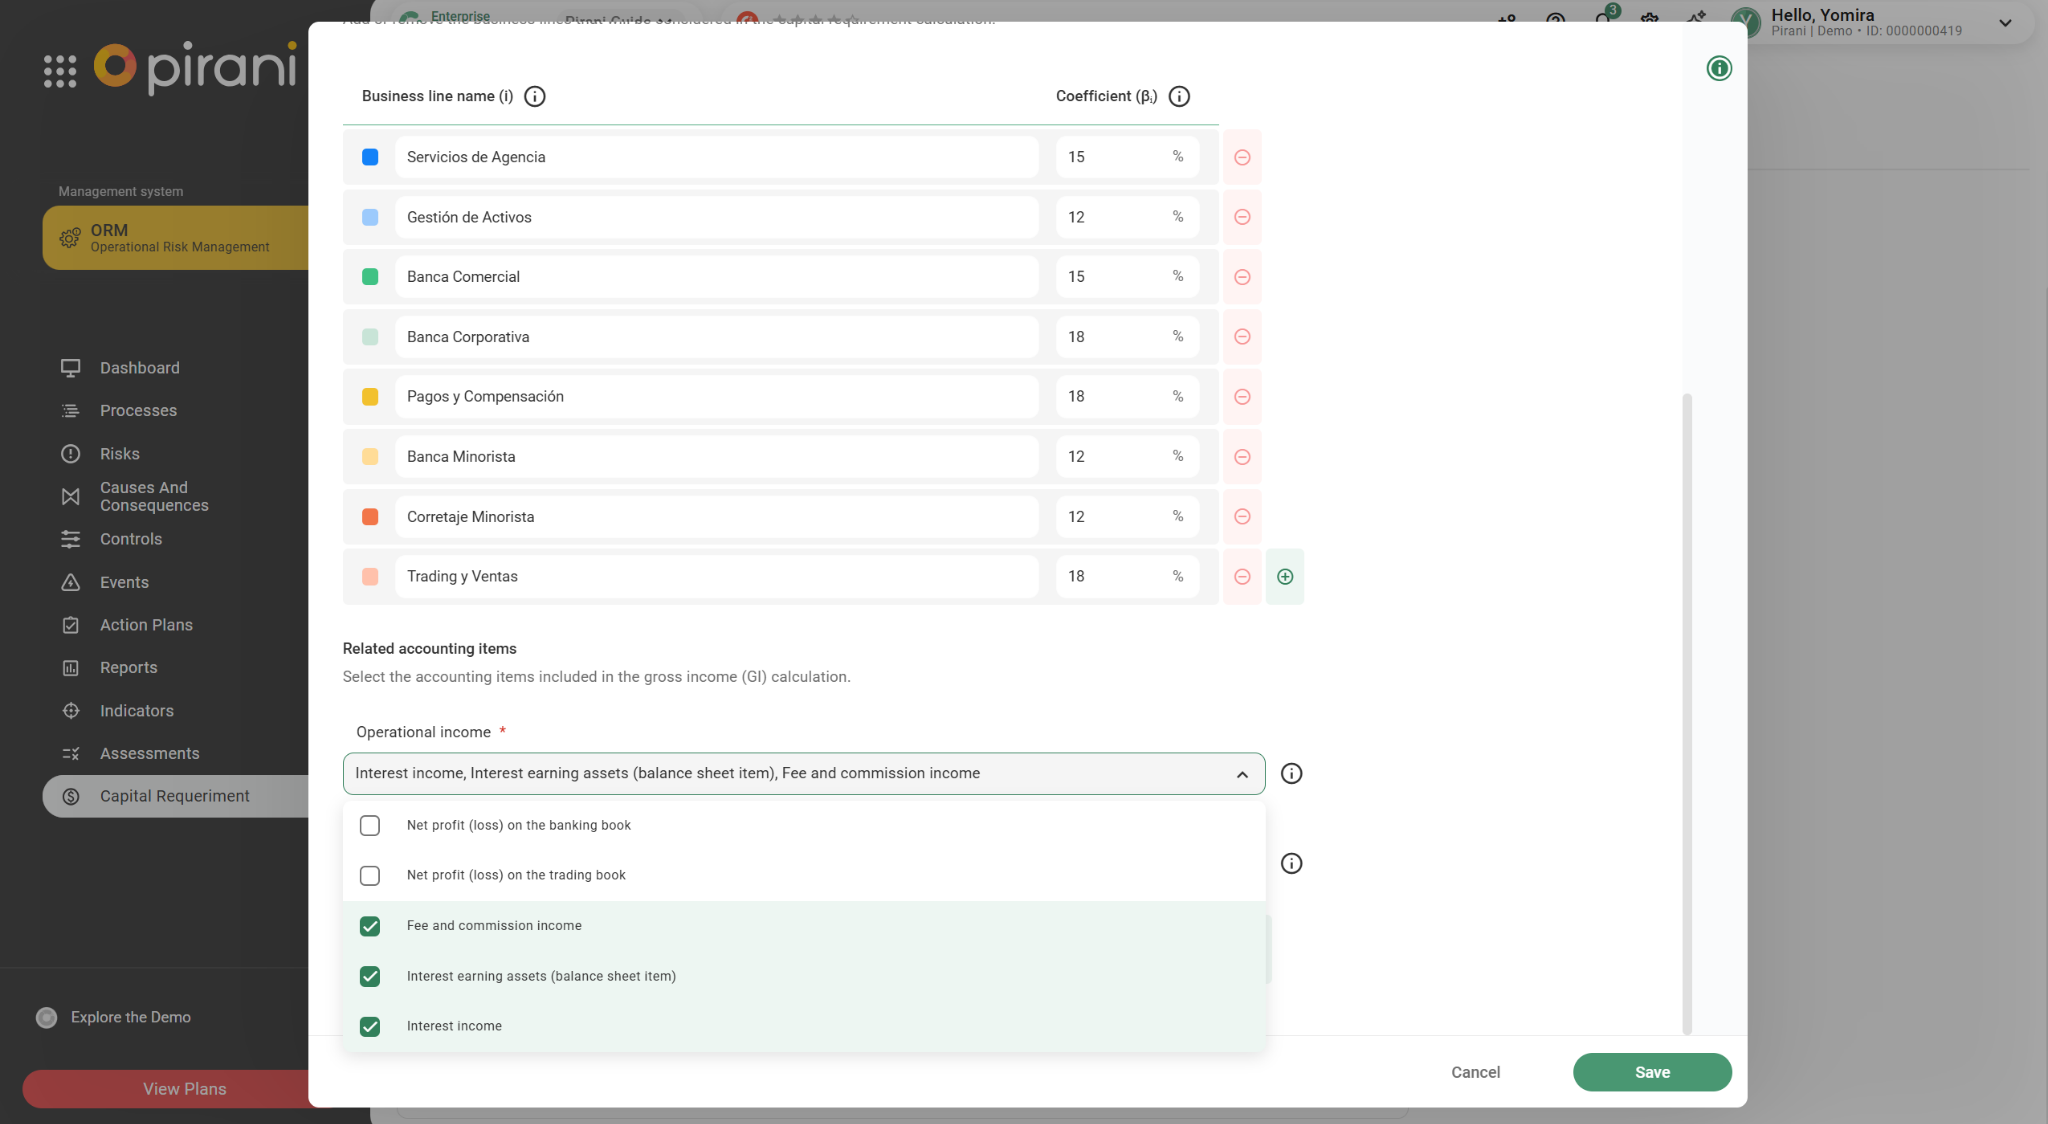Image resolution: width=2048 pixels, height=1124 pixels.
Task: Remove the Servicios de Agencia business line
Action: [x=1242, y=157]
